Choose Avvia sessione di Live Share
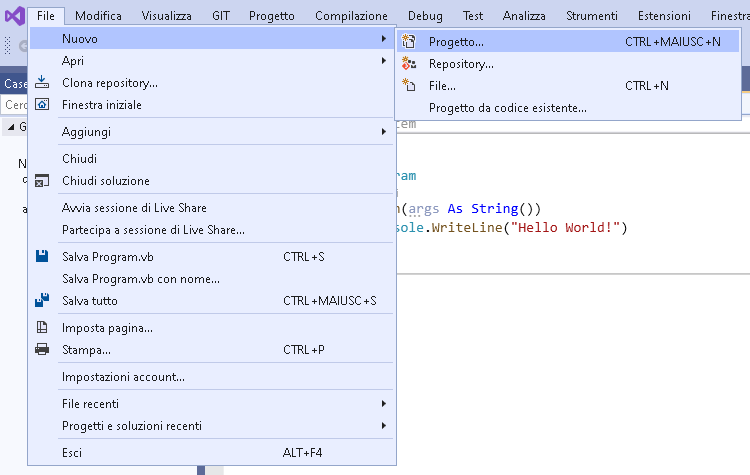The width and height of the screenshot is (750, 475). tap(212, 208)
